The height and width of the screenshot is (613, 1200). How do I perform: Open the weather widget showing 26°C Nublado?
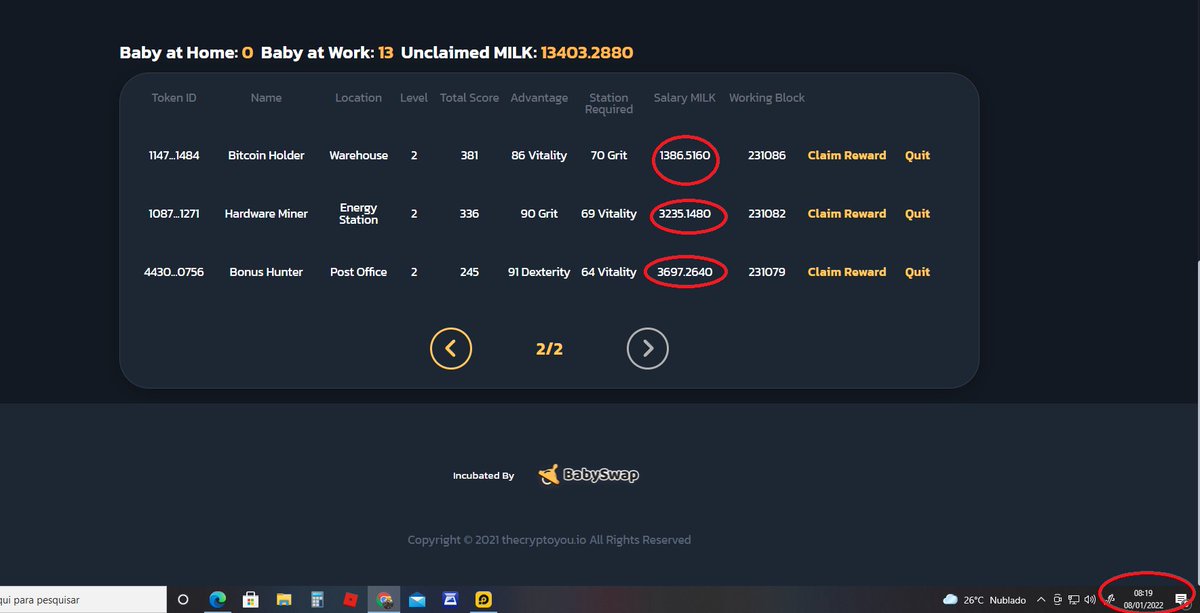984,600
